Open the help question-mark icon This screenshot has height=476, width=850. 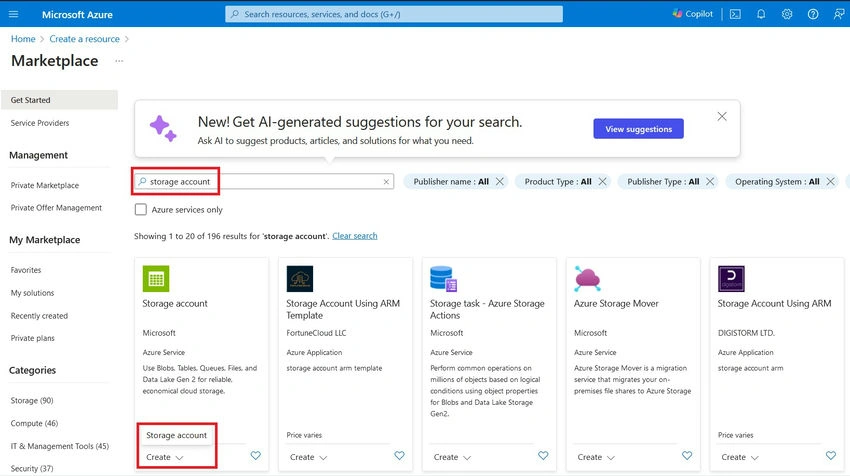click(813, 14)
